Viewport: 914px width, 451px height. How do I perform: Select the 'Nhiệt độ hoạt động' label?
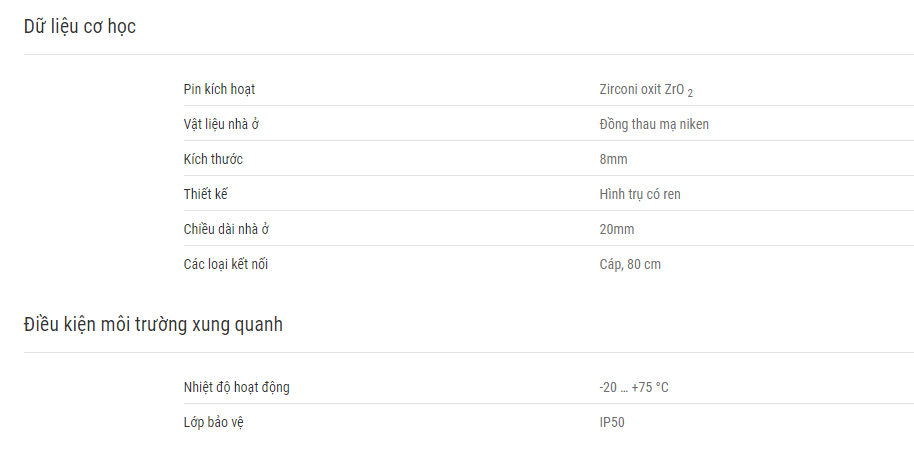tap(236, 387)
